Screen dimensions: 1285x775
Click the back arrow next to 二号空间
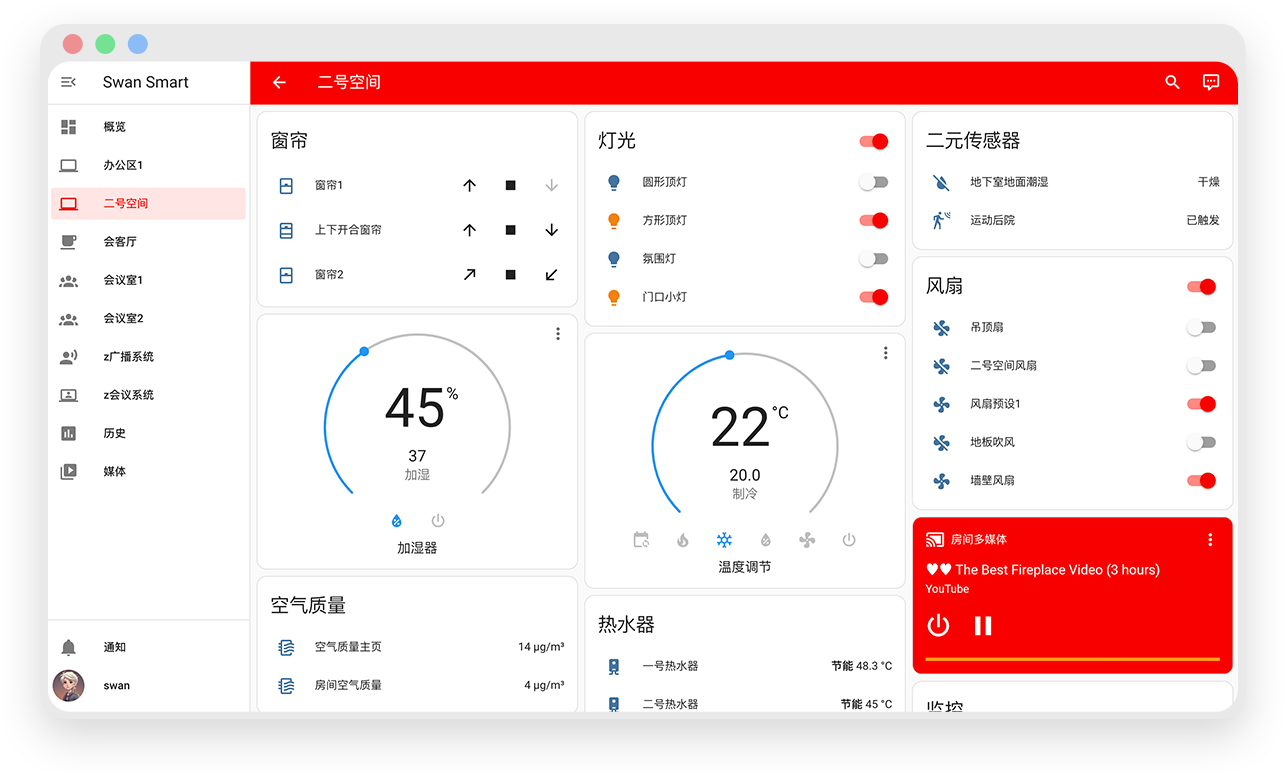279,83
